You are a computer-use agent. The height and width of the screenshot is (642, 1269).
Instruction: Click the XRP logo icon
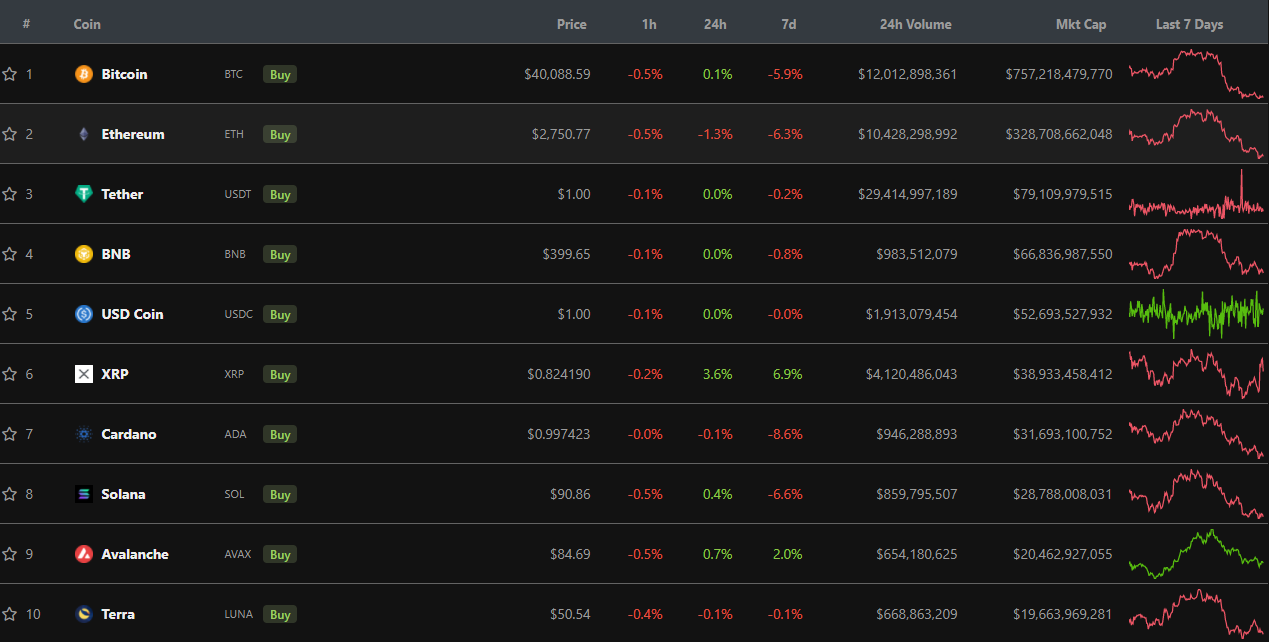(84, 374)
